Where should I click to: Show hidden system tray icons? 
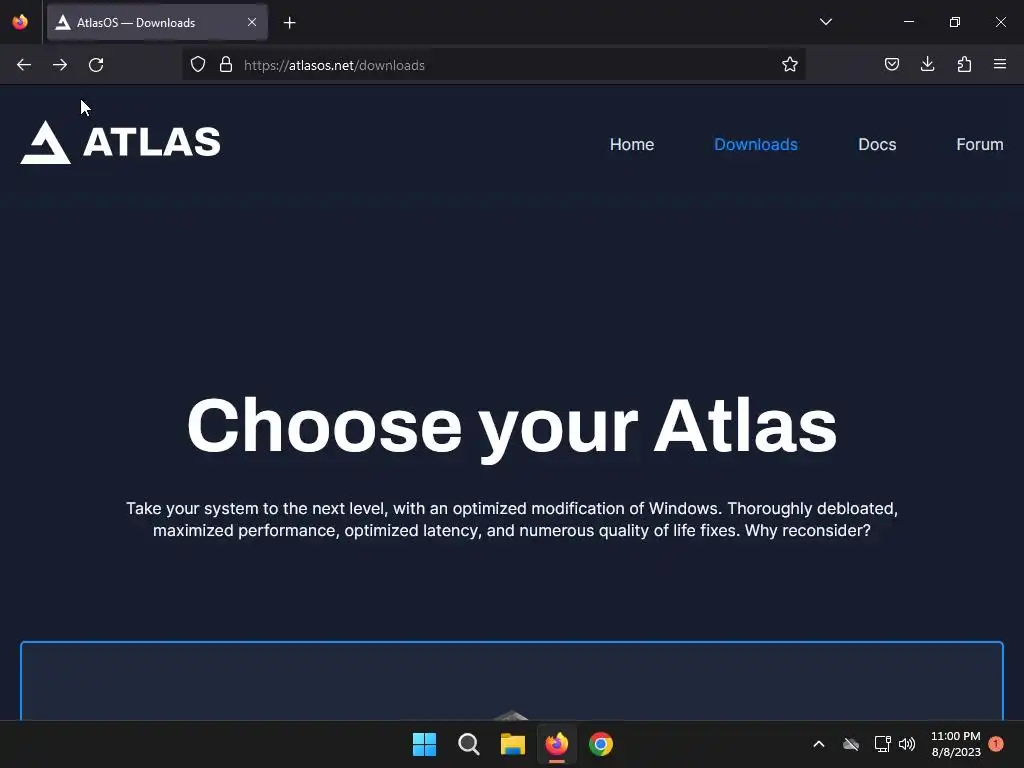818,744
